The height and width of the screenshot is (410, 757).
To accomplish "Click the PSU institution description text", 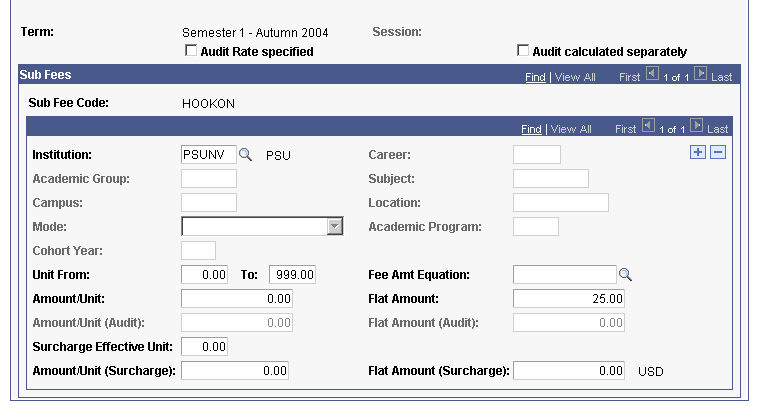I will tap(279, 156).
